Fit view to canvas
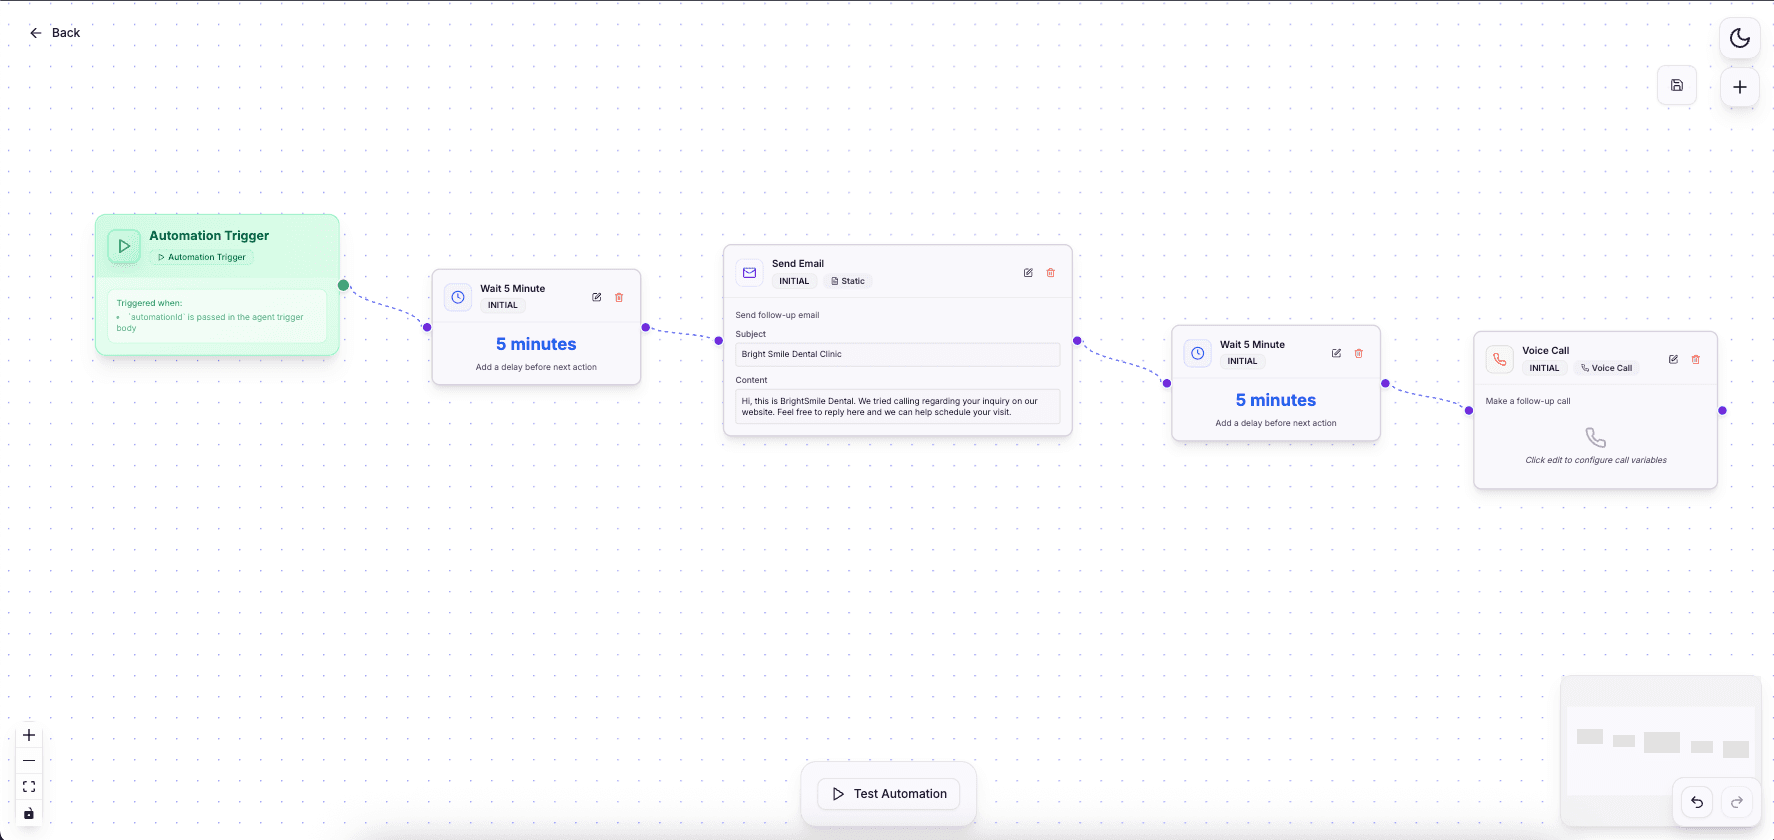 pyautogui.click(x=29, y=787)
